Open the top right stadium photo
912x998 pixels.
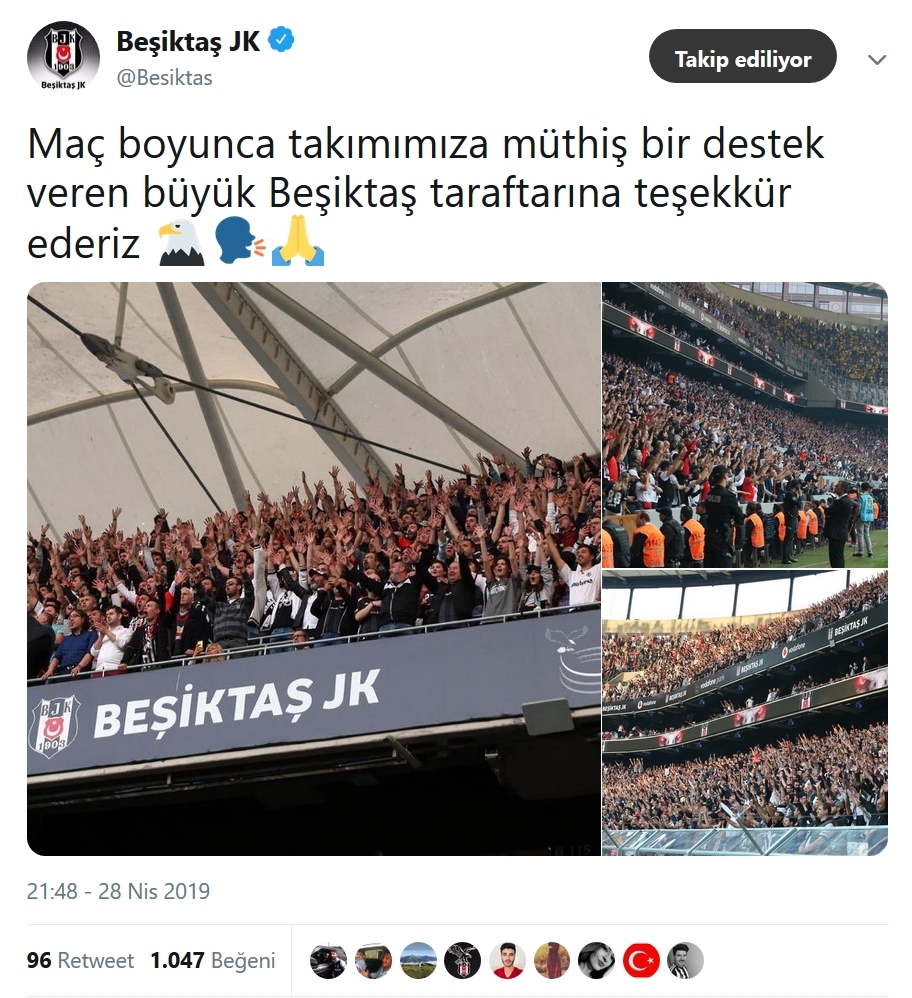tap(745, 425)
